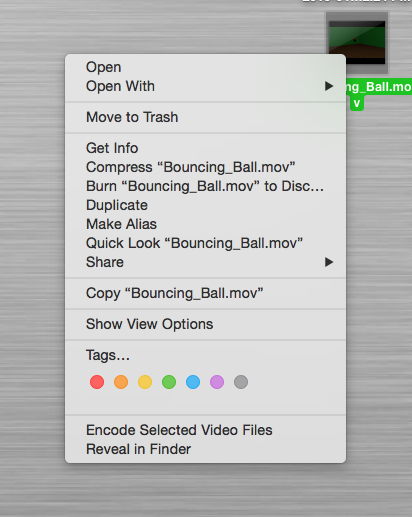Apply the orange tag color

(x=121, y=382)
